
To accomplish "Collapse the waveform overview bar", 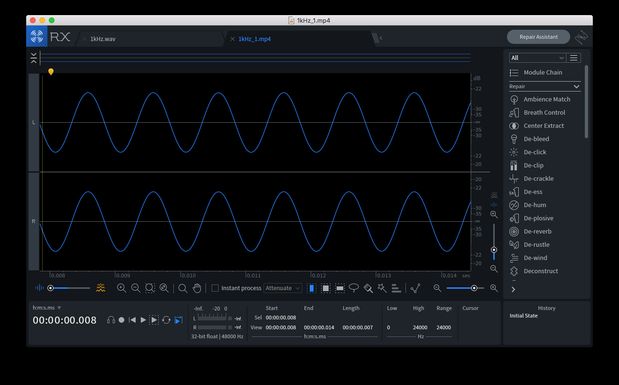I will coord(34,58).
